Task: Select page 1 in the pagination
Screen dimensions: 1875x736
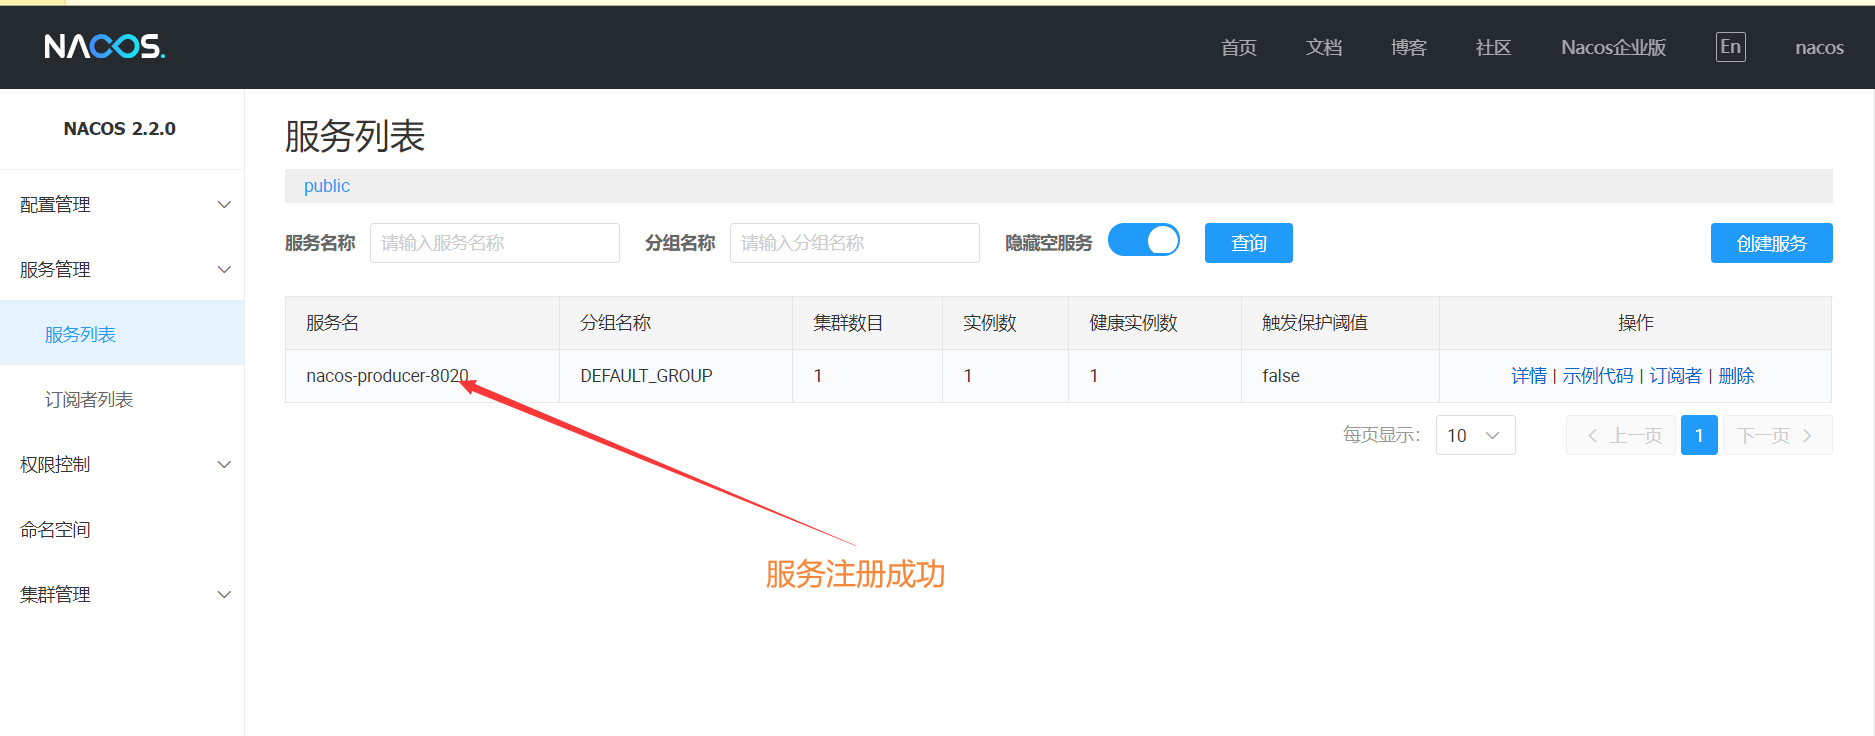Action: 1699,435
